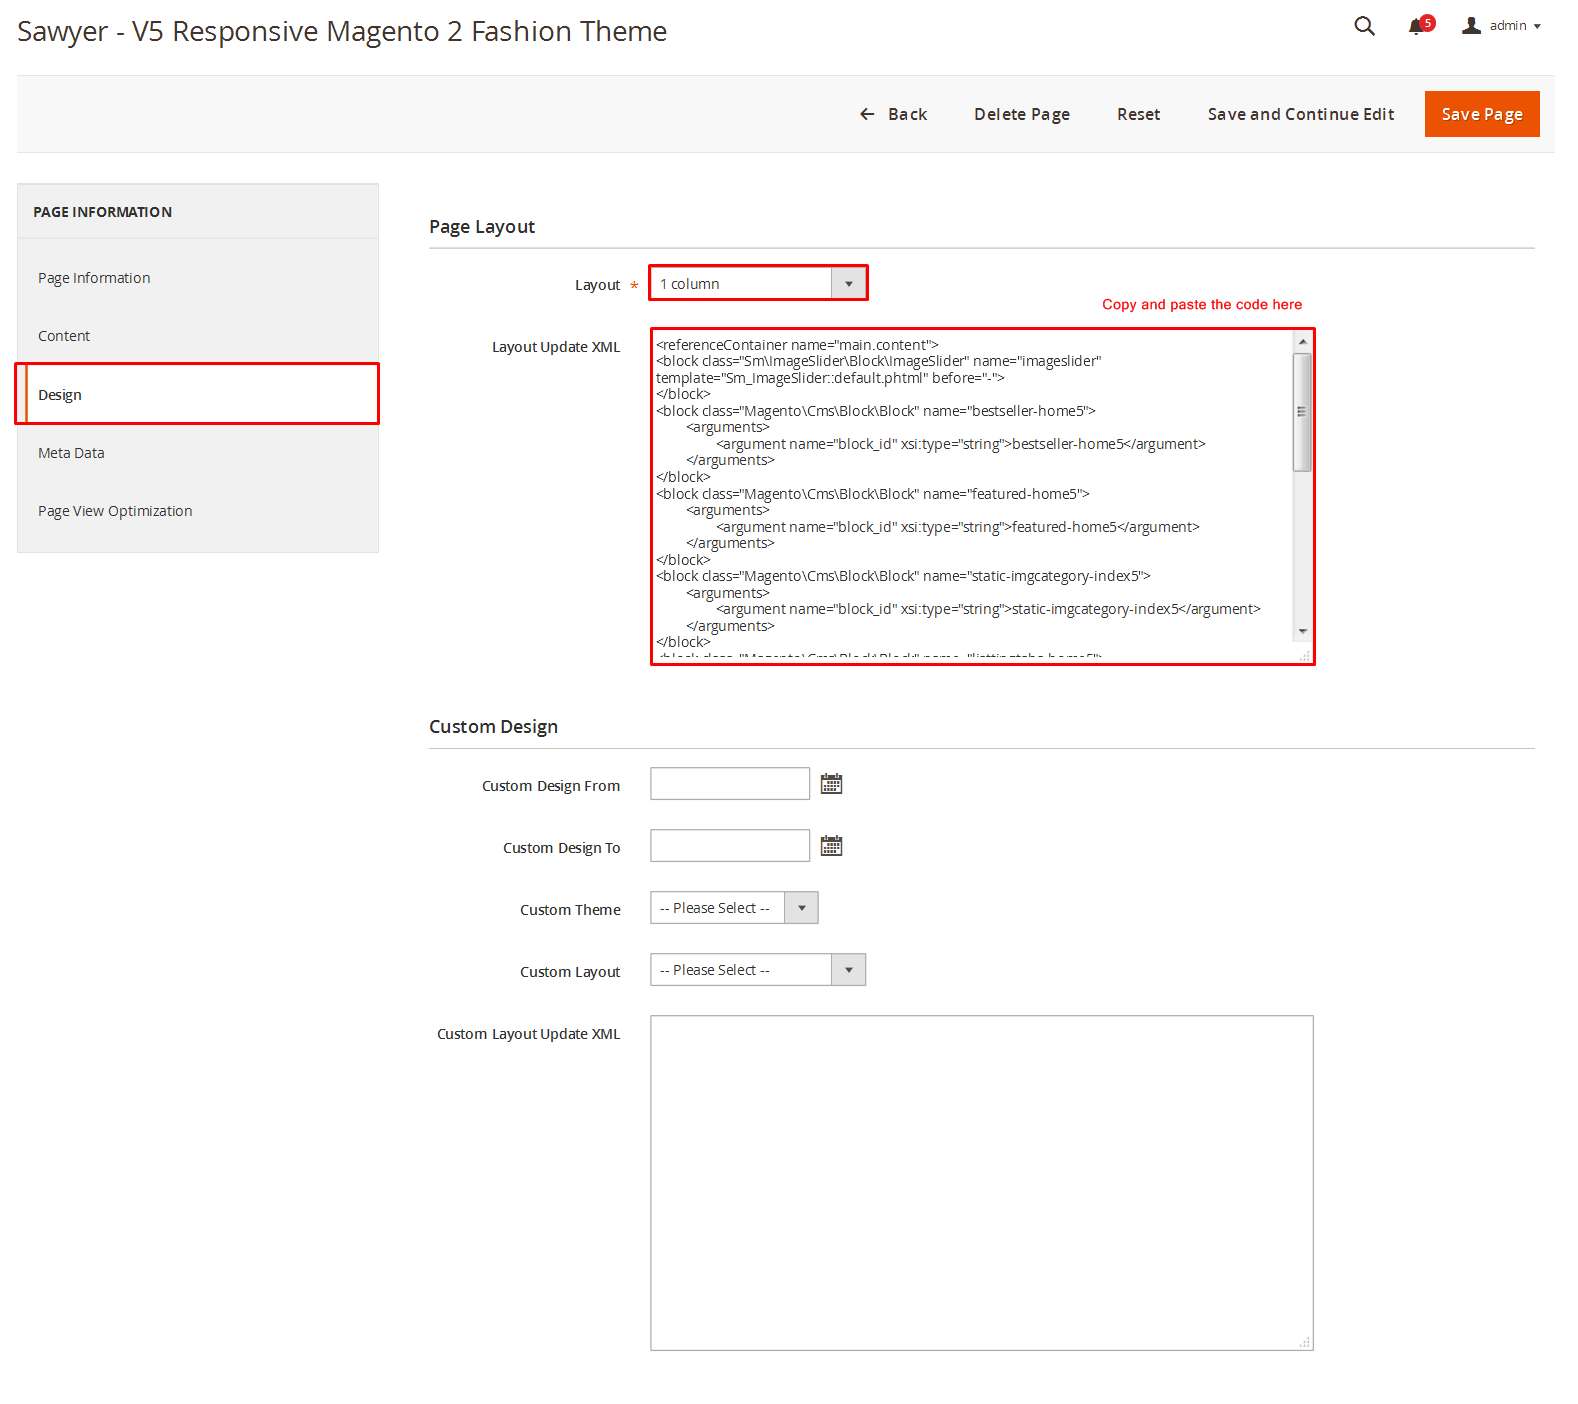Image resolution: width=1578 pixels, height=1404 pixels.
Task: Select the Meta Data tab
Action: (71, 453)
